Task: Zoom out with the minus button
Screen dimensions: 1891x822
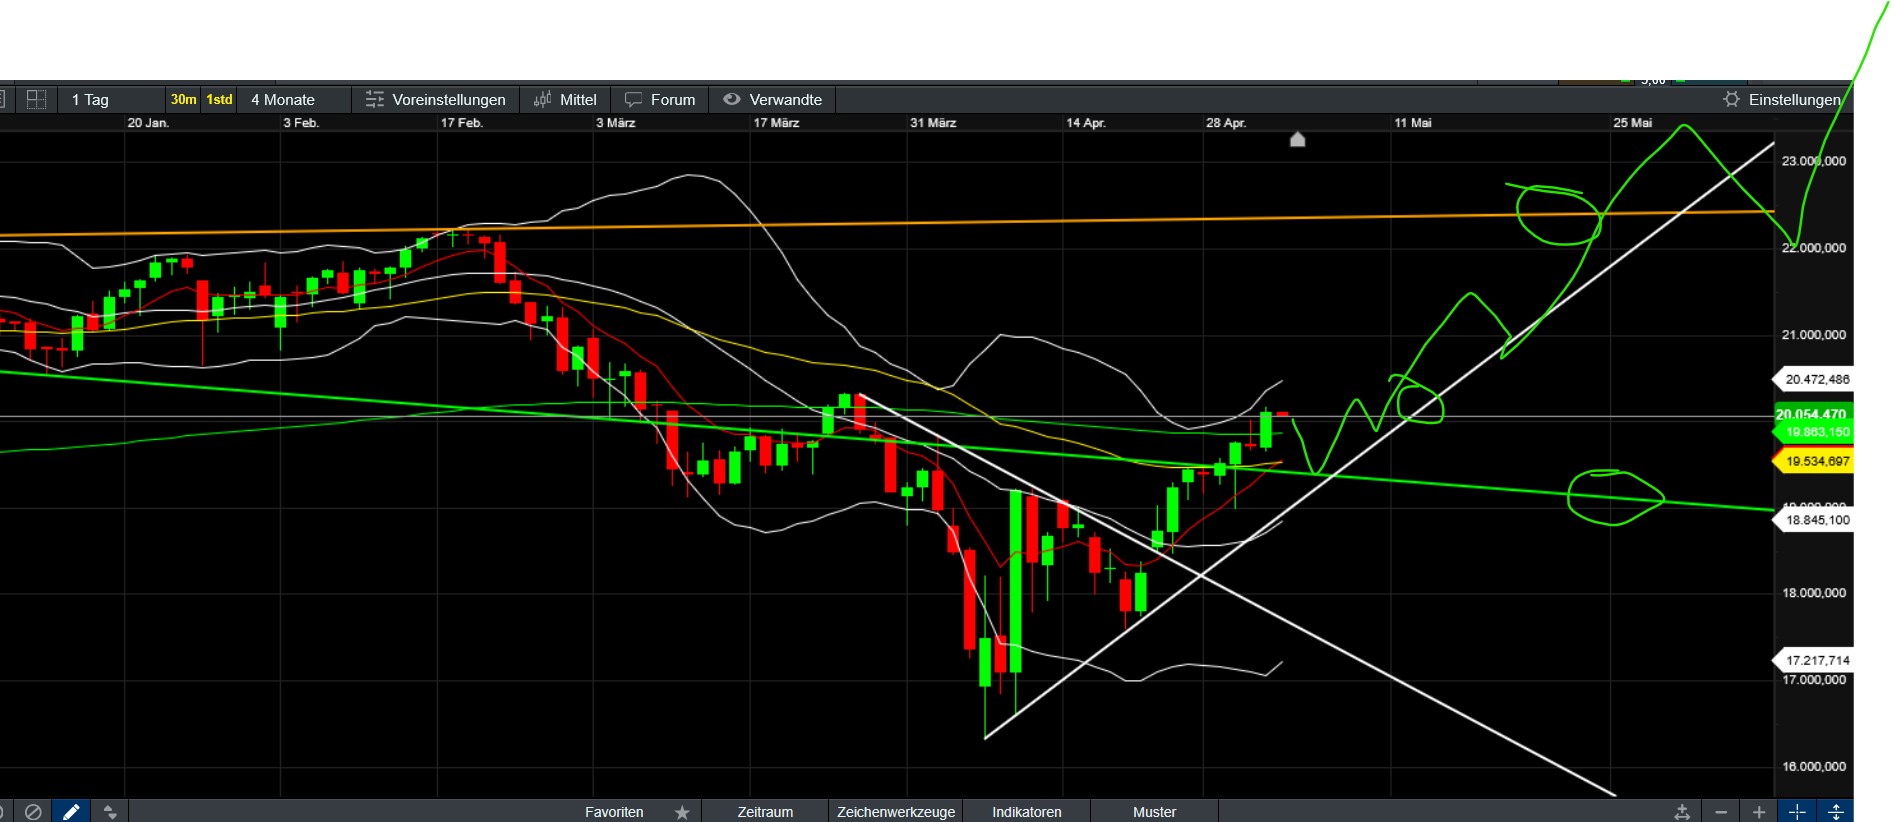Action: tap(1721, 812)
